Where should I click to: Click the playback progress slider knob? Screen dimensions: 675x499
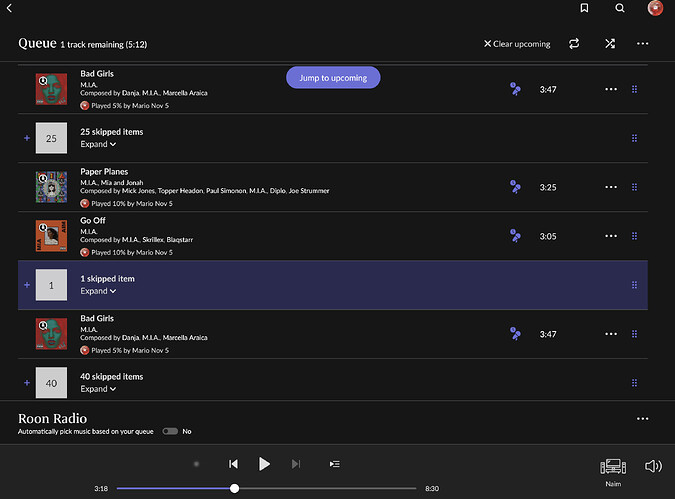[x=234, y=488]
